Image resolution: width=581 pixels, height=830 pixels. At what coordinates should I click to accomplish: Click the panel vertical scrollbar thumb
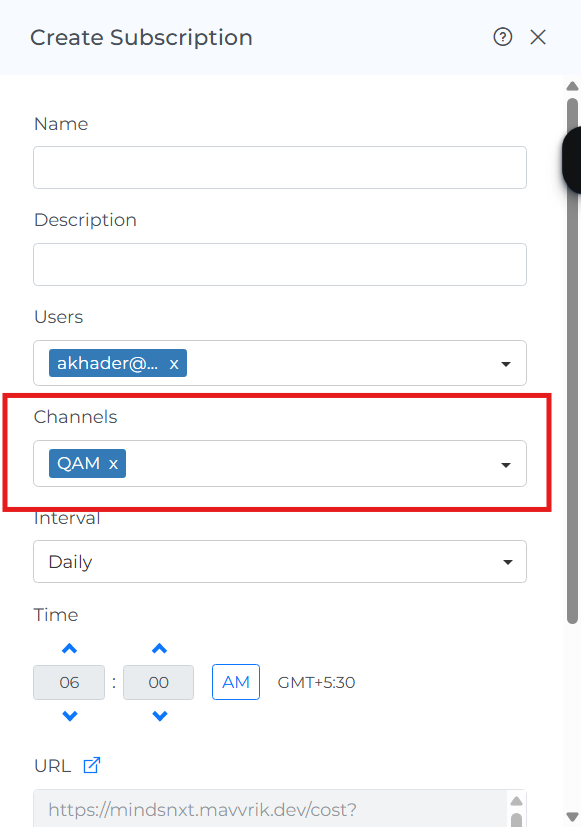[572, 361]
